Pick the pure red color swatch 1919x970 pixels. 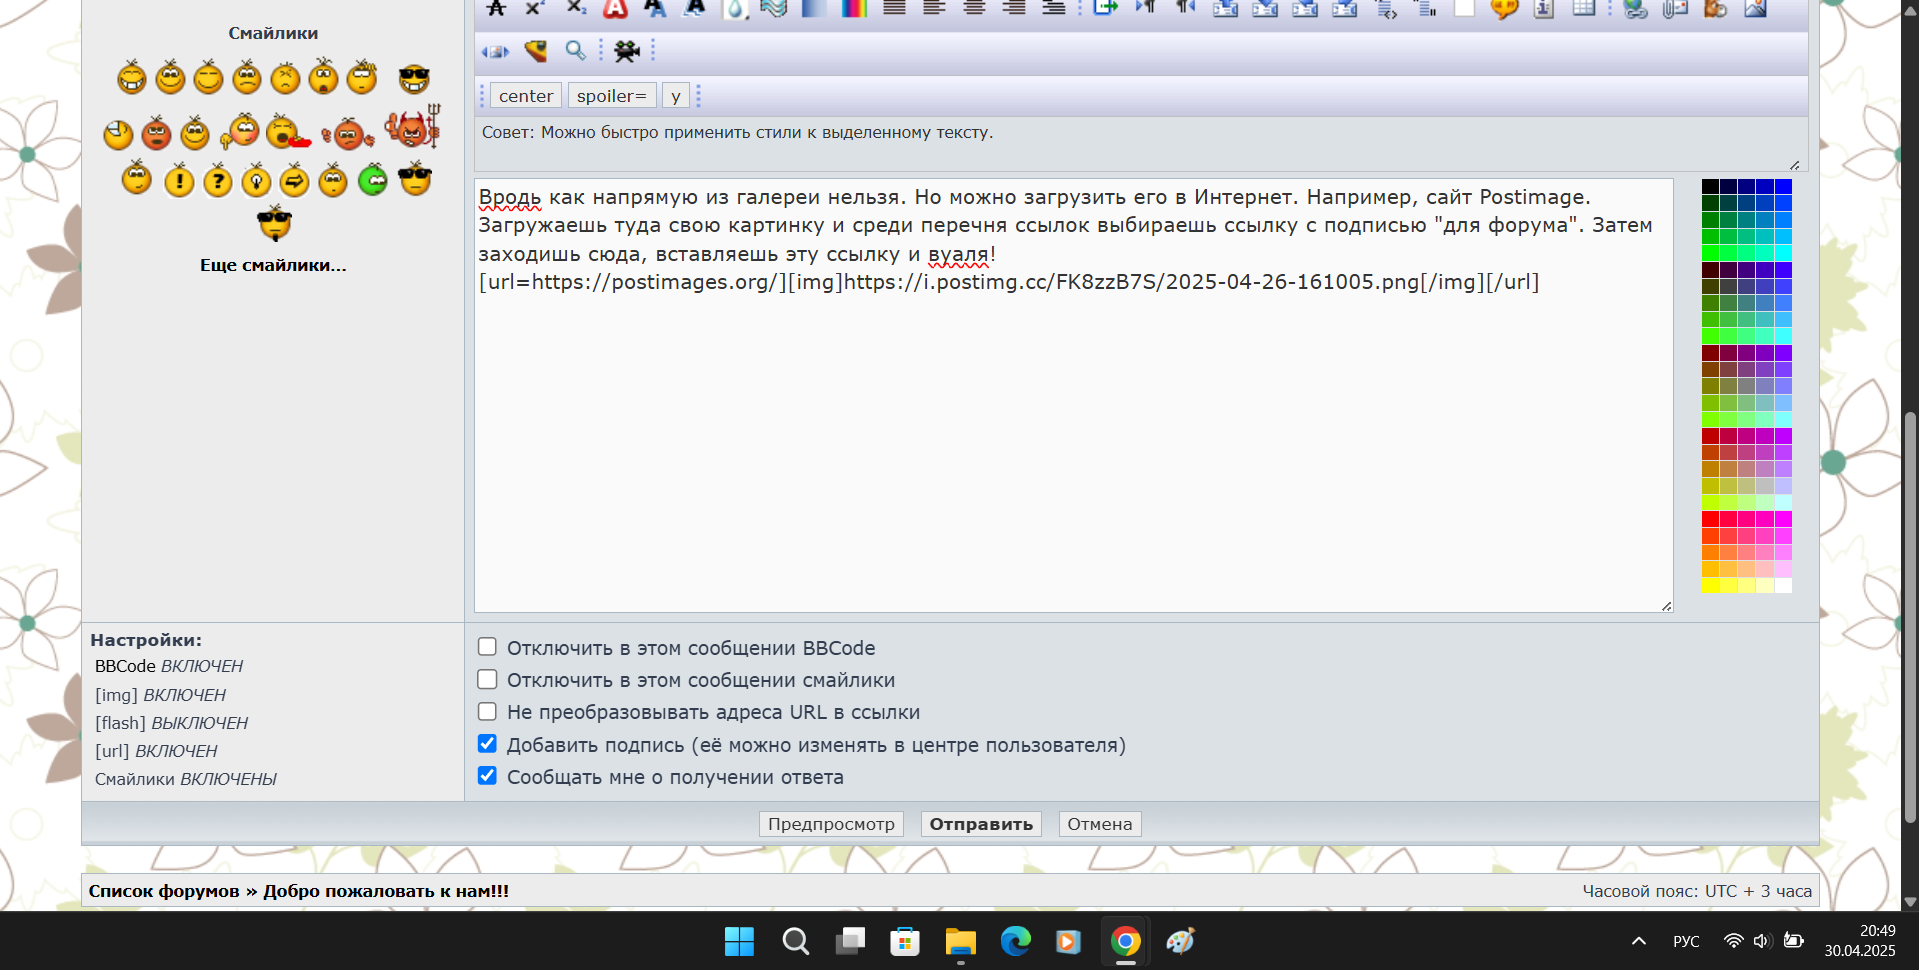(x=1710, y=519)
